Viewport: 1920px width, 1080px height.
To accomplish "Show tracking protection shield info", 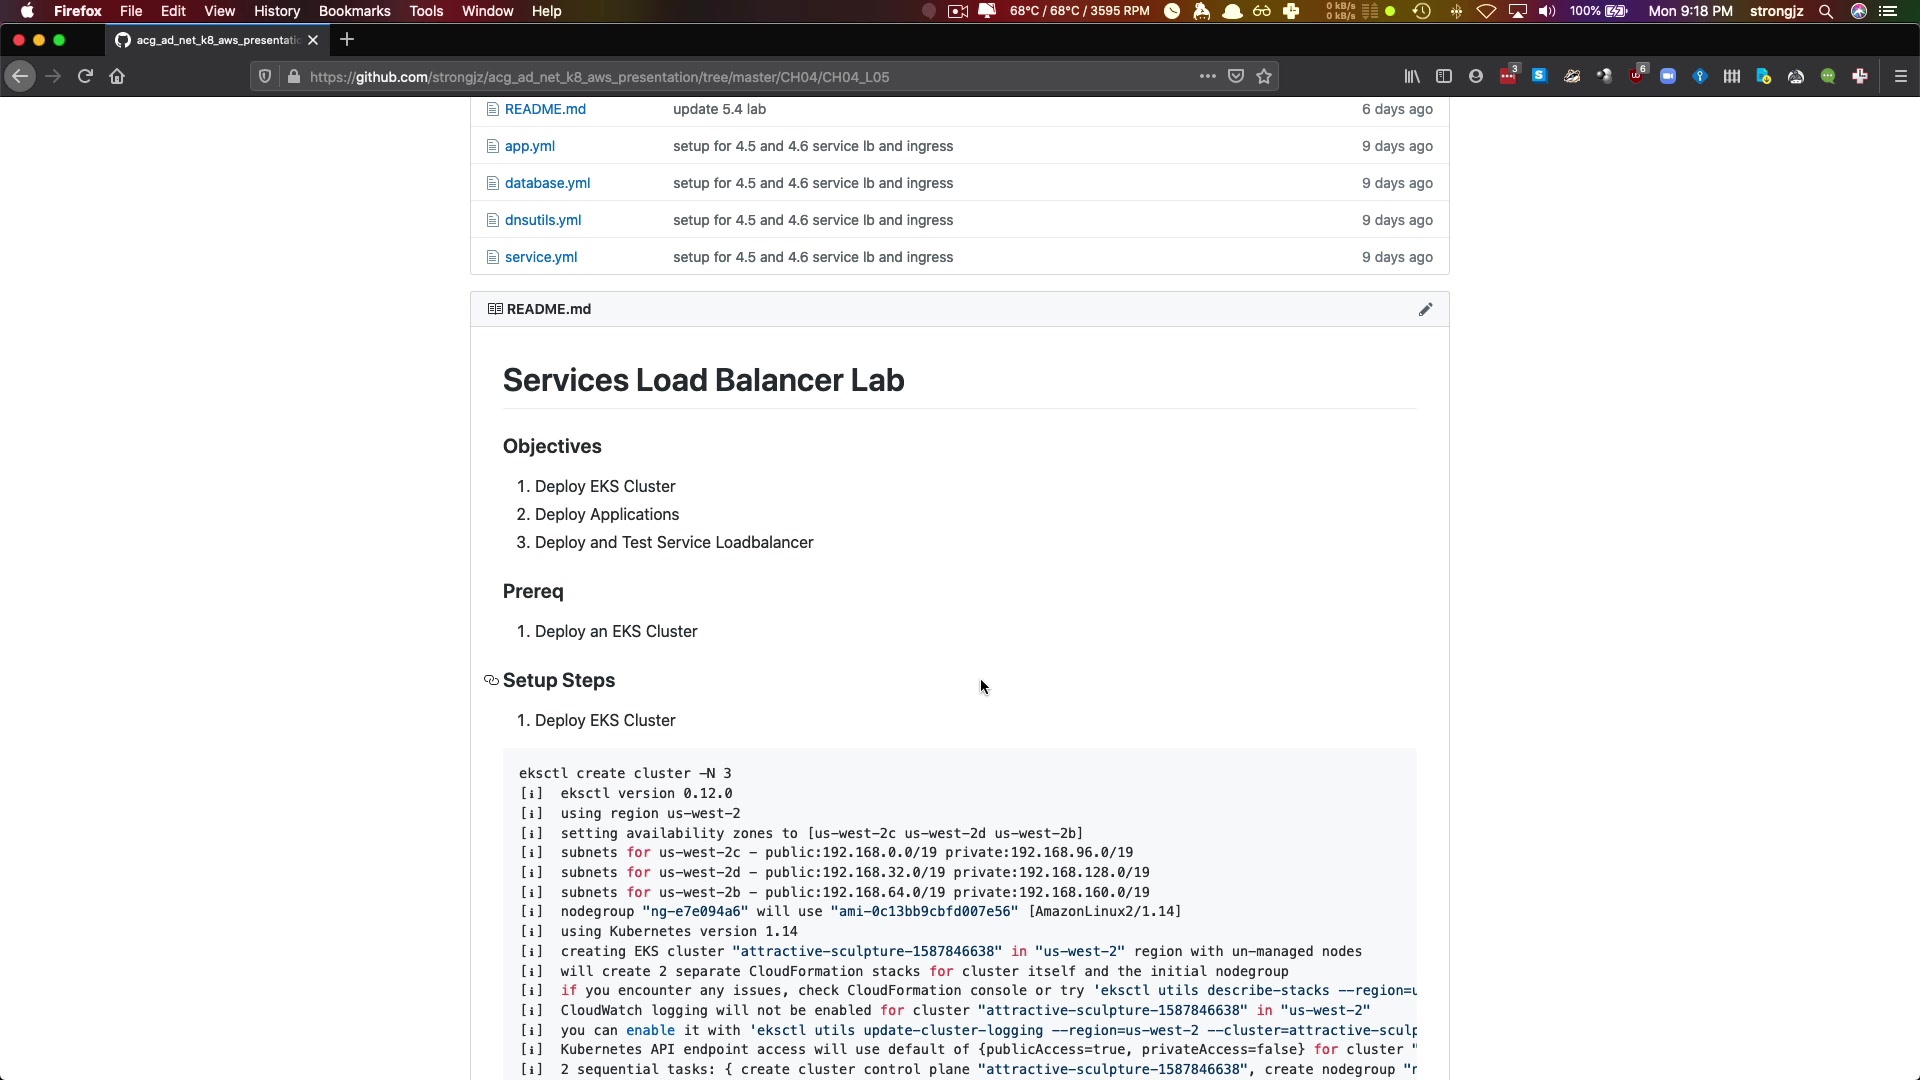I will [x=265, y=77].
